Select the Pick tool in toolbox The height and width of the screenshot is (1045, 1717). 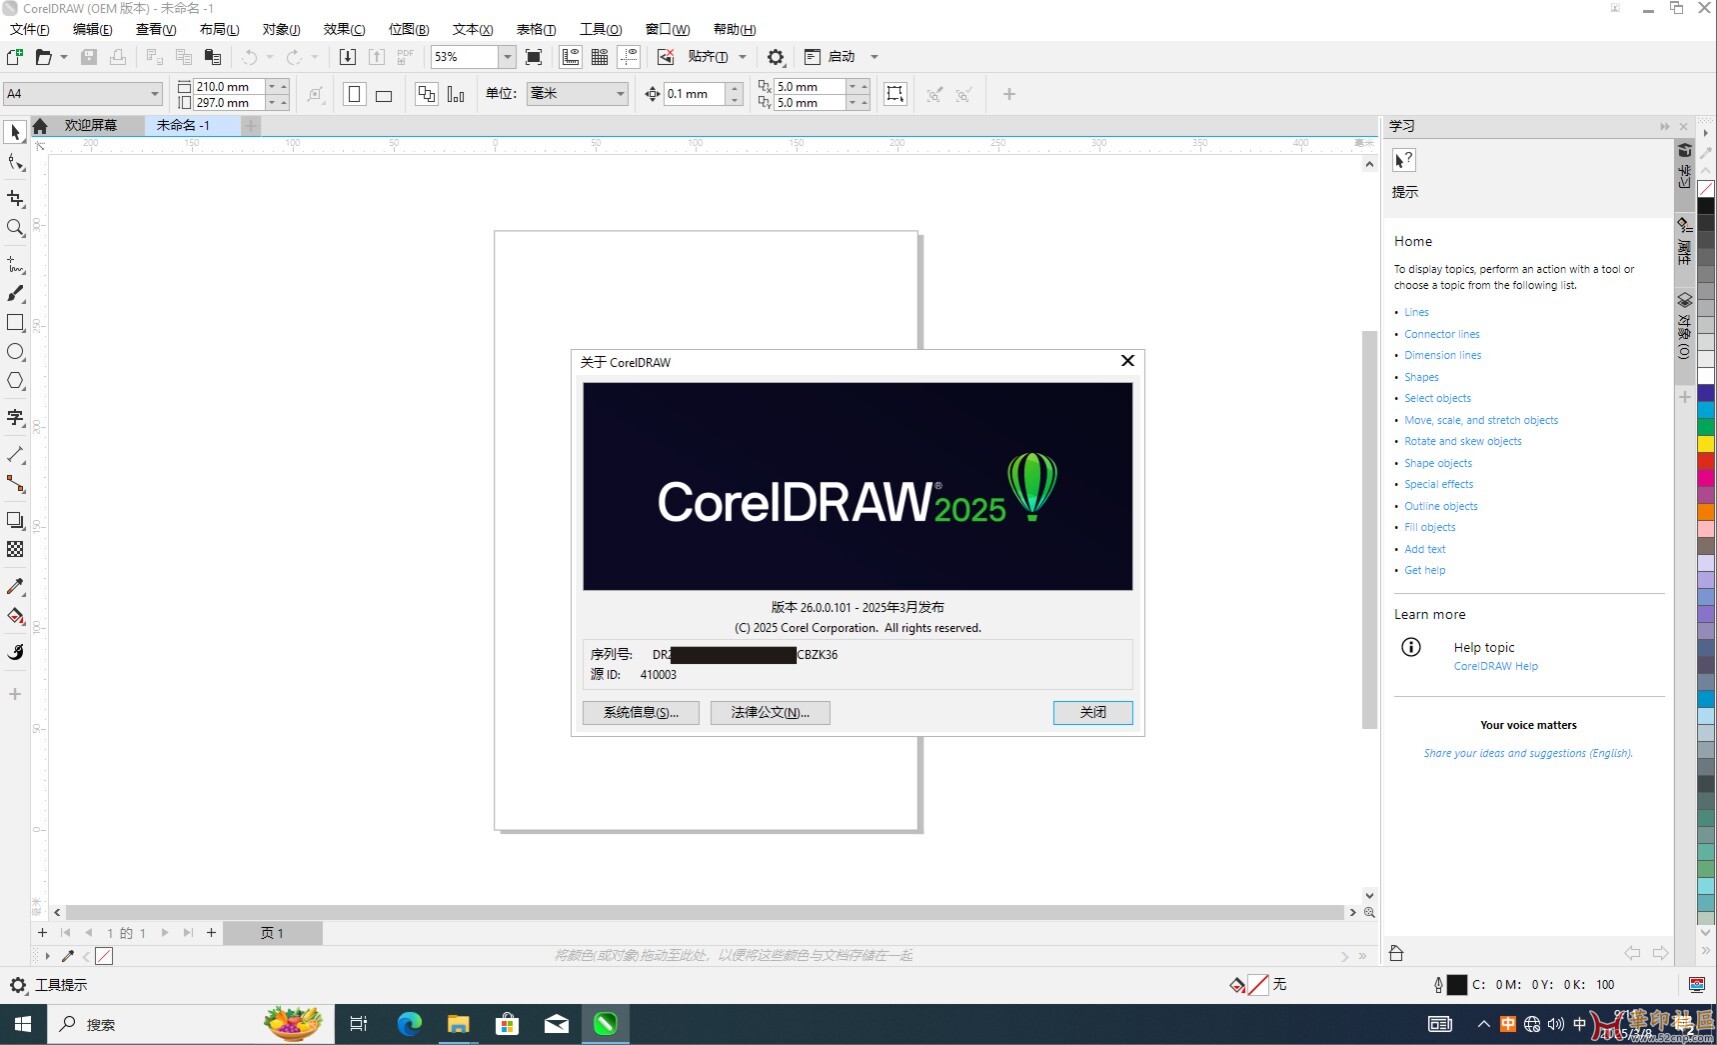pos(15,132)
